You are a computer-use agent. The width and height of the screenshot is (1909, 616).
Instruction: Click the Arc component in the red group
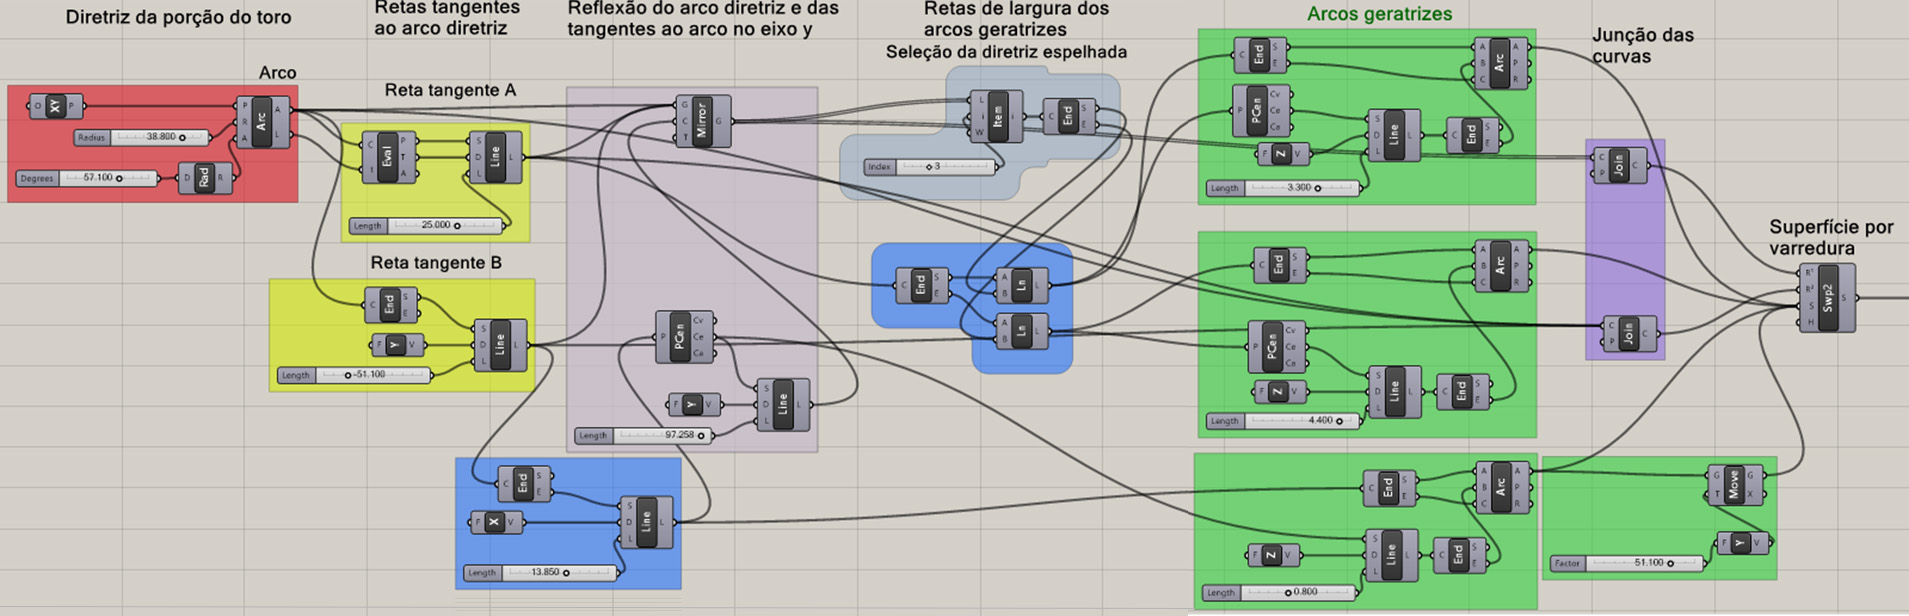[262, 122]
